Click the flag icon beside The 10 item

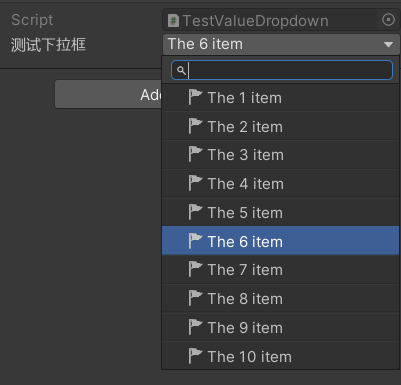point(195,356)
